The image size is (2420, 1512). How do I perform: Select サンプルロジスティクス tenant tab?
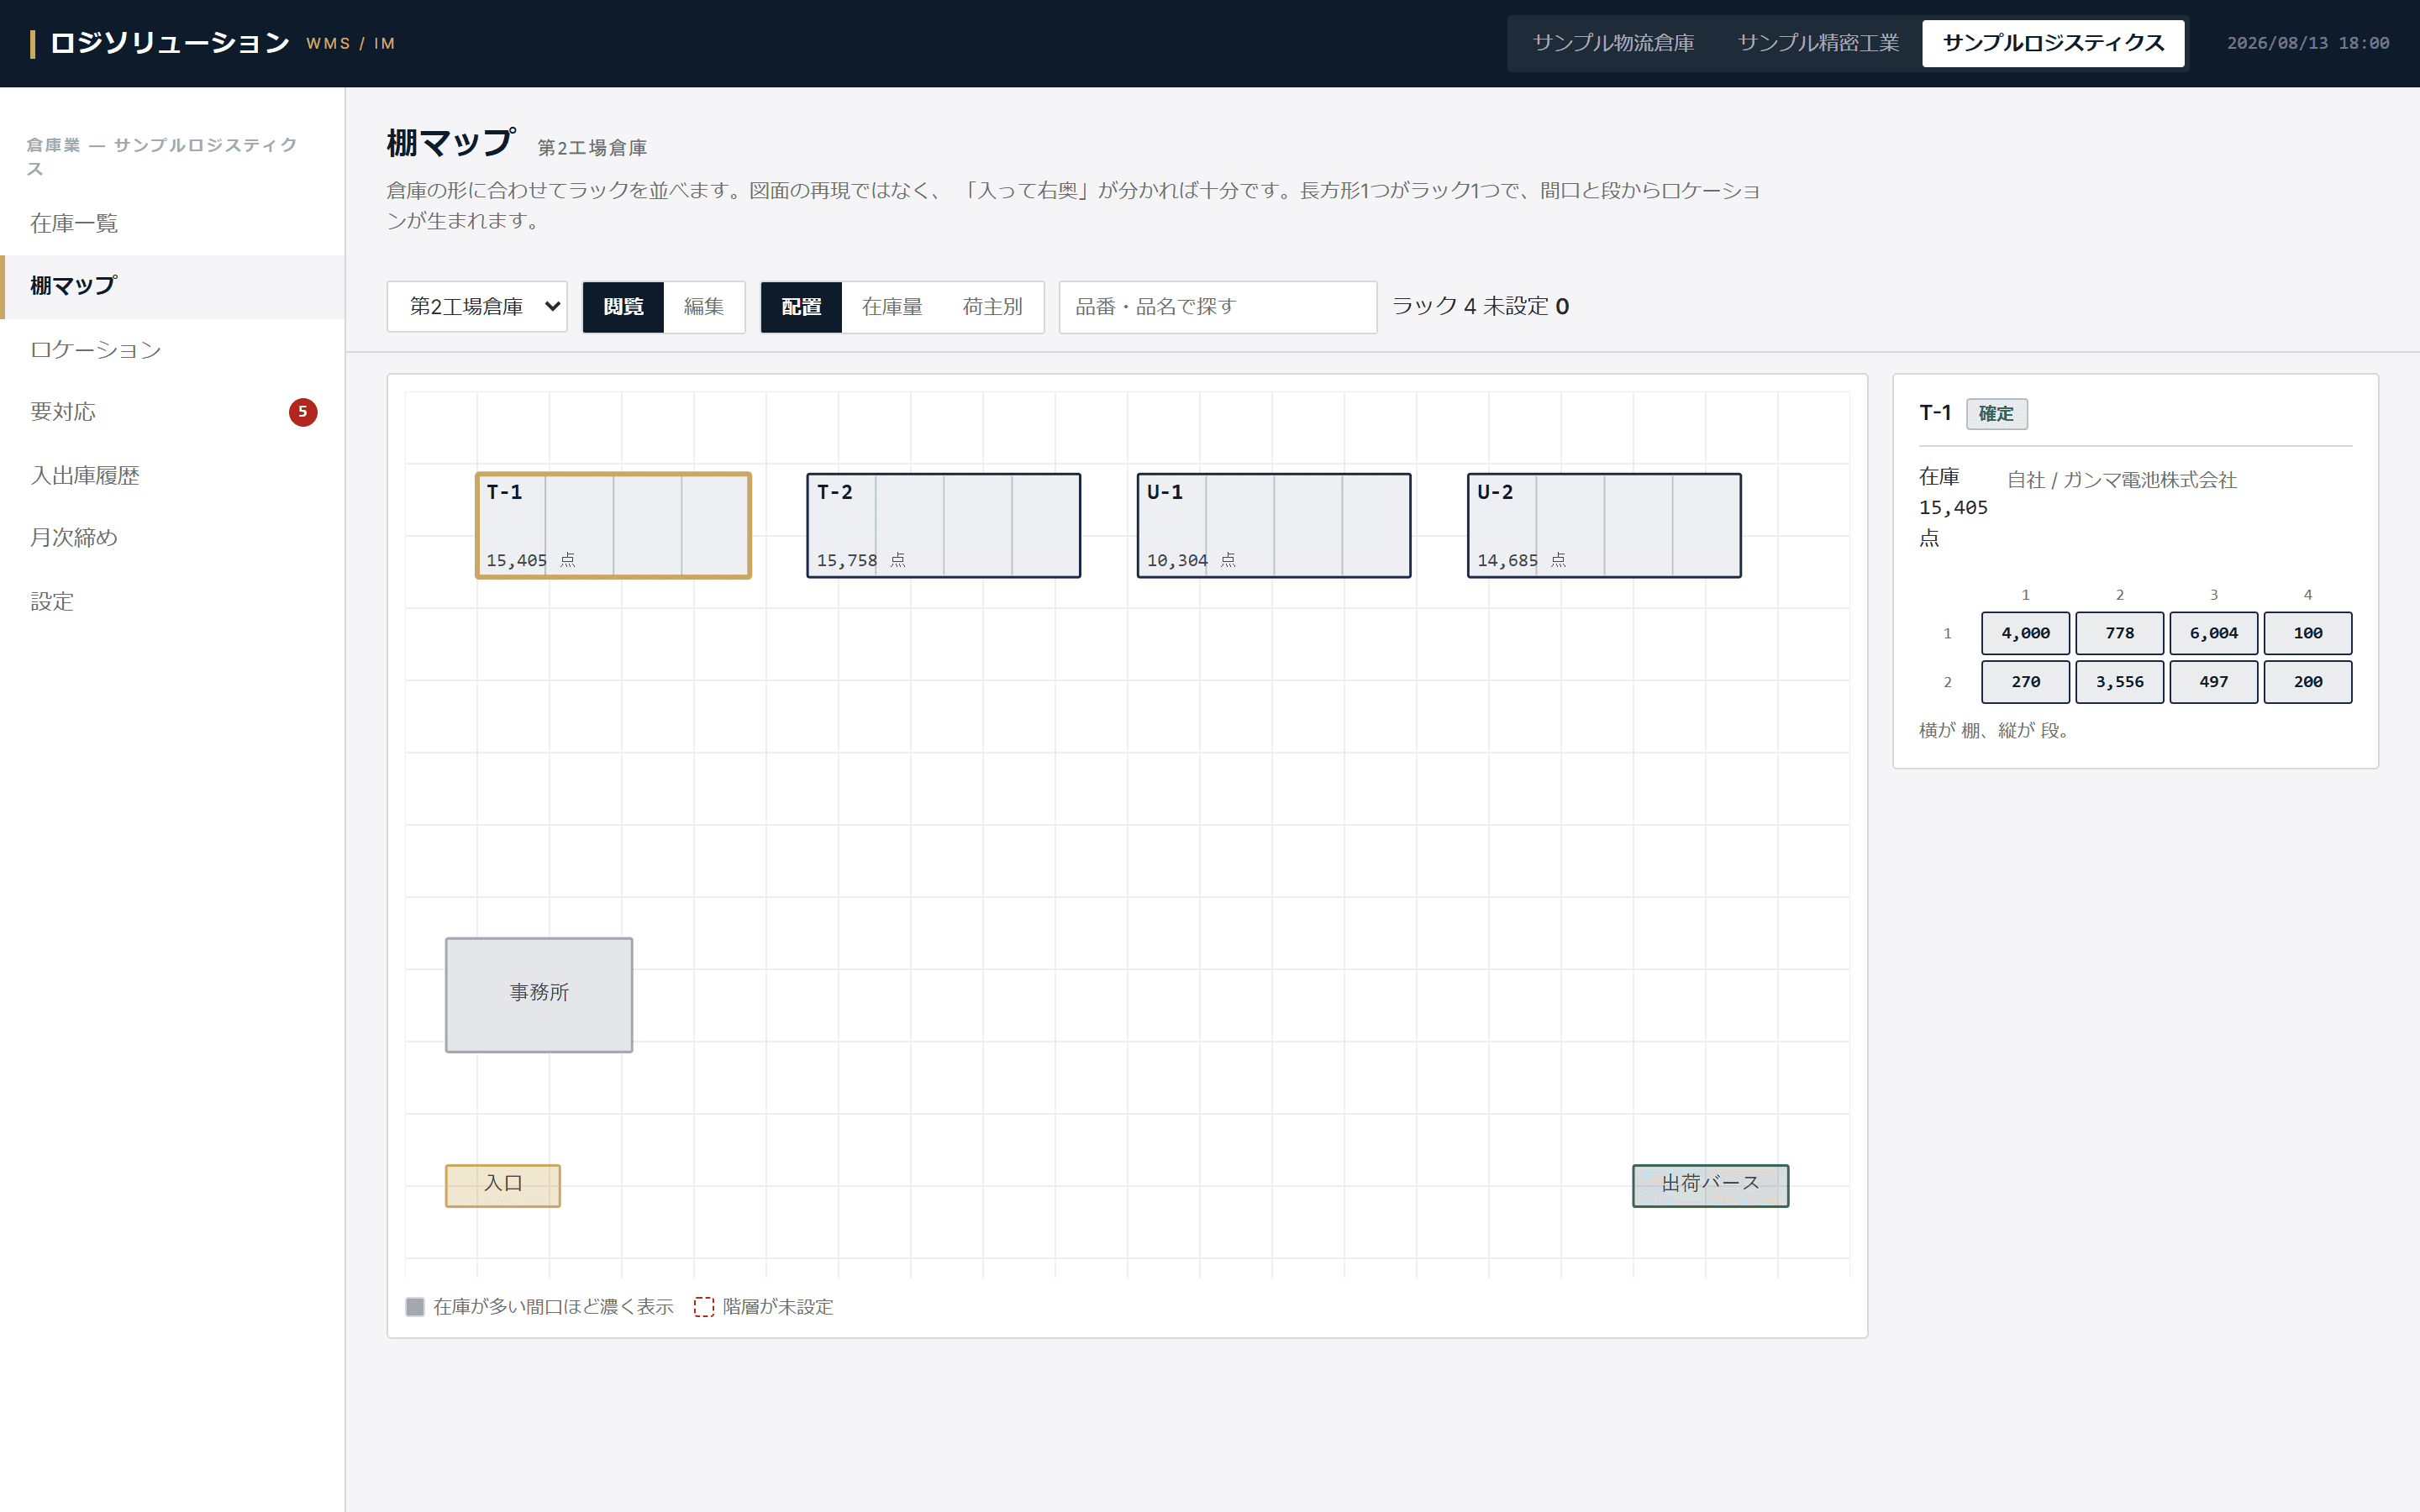point(2053,43)
